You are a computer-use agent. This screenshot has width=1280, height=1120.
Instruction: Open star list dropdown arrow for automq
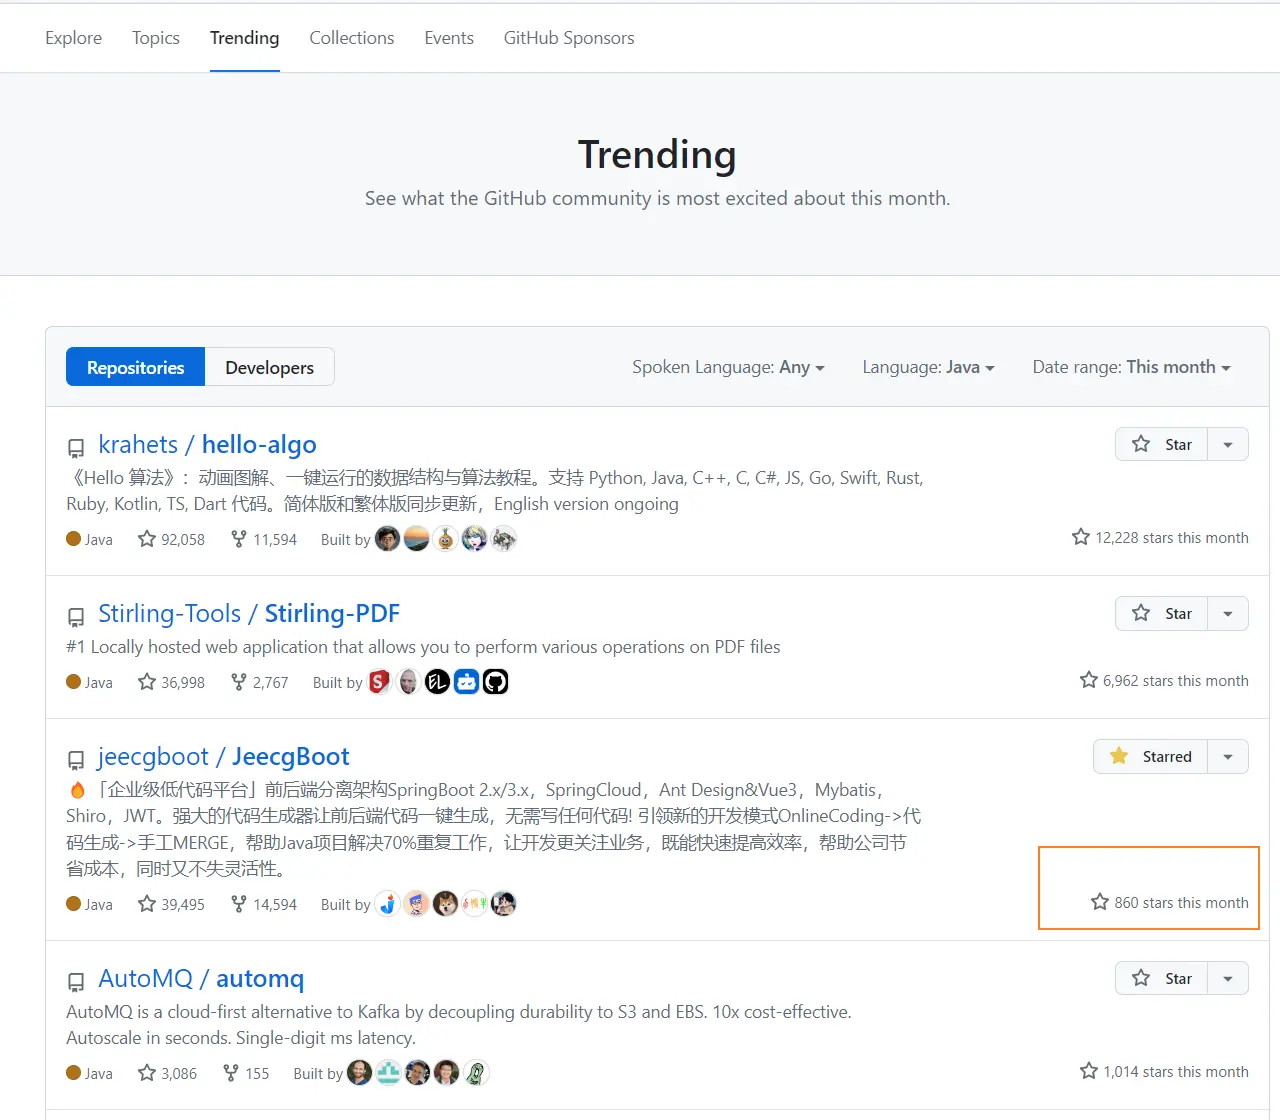click(1228, 978)
